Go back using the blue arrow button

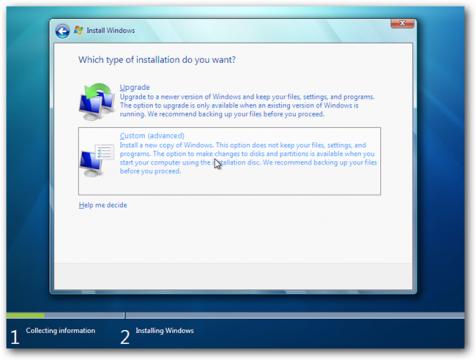point(62,31)
